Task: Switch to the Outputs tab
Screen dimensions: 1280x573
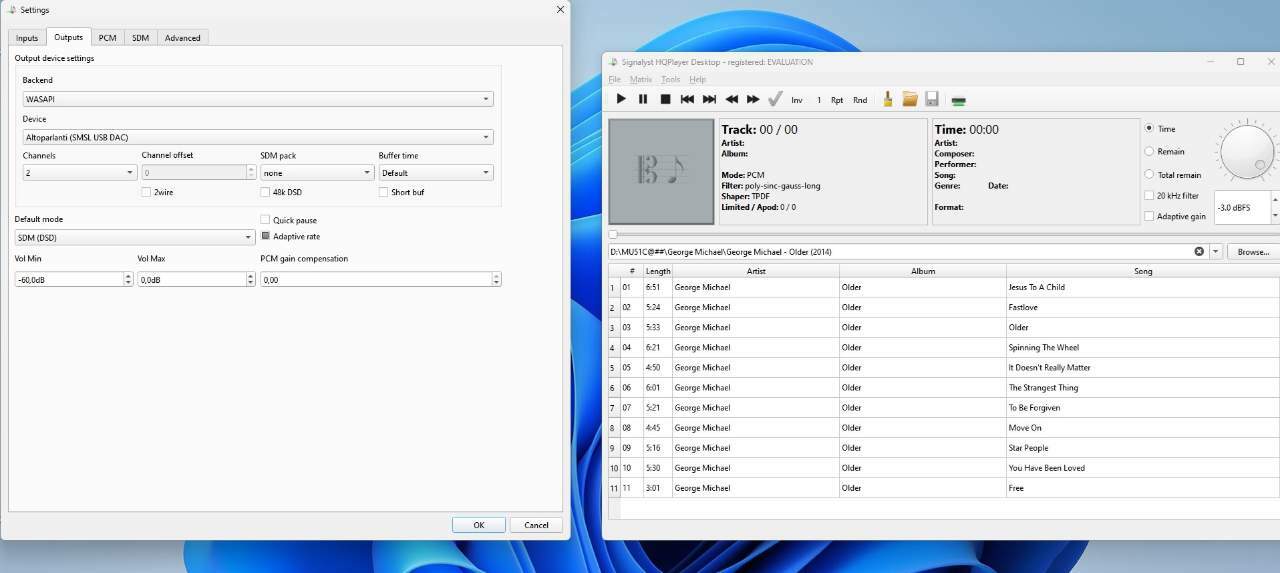Action: [68, 37]
